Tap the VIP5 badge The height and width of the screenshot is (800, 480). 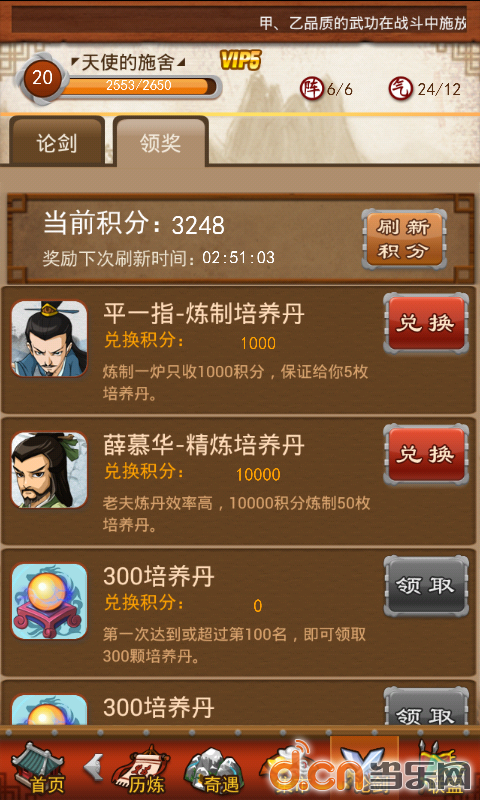pos(240,61)
